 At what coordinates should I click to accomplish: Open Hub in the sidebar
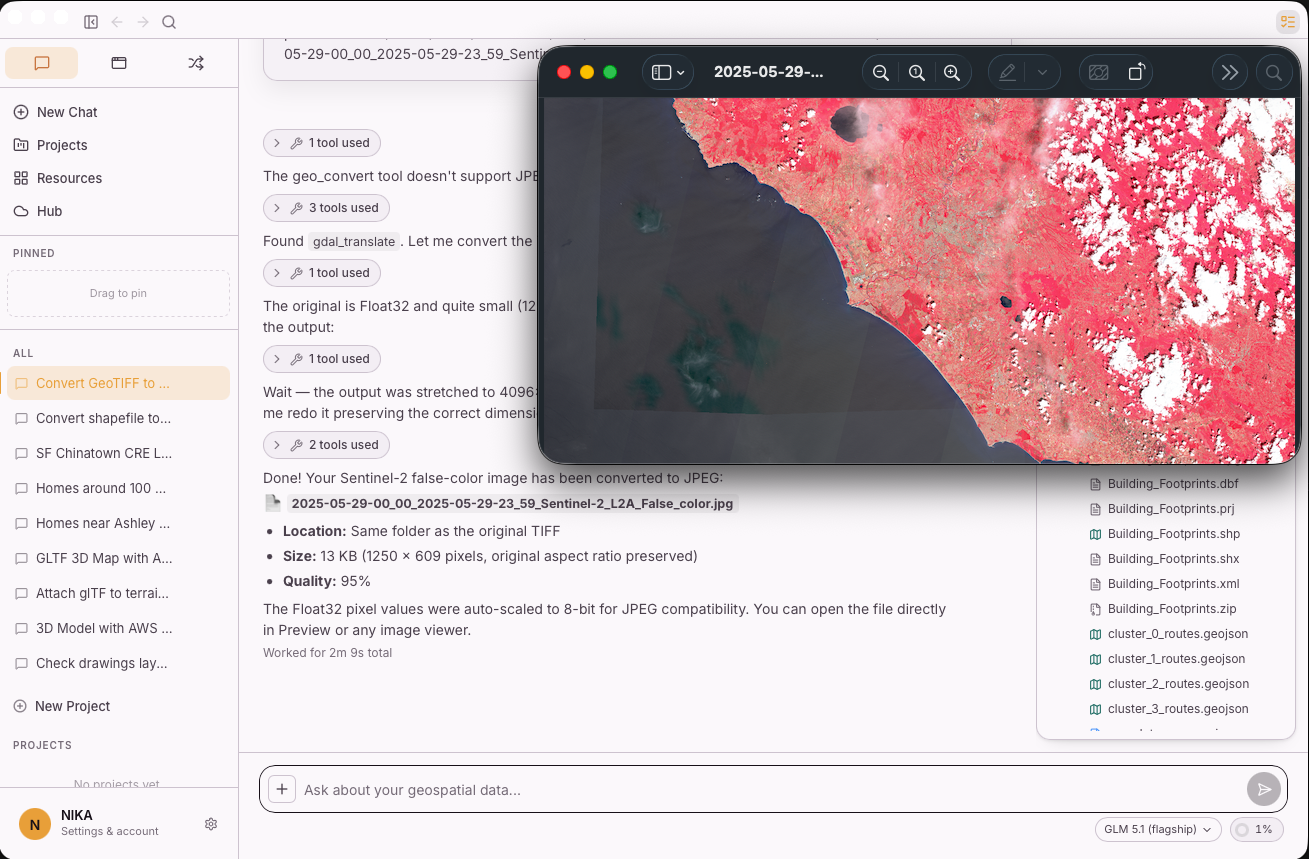(x=119, y=211)
